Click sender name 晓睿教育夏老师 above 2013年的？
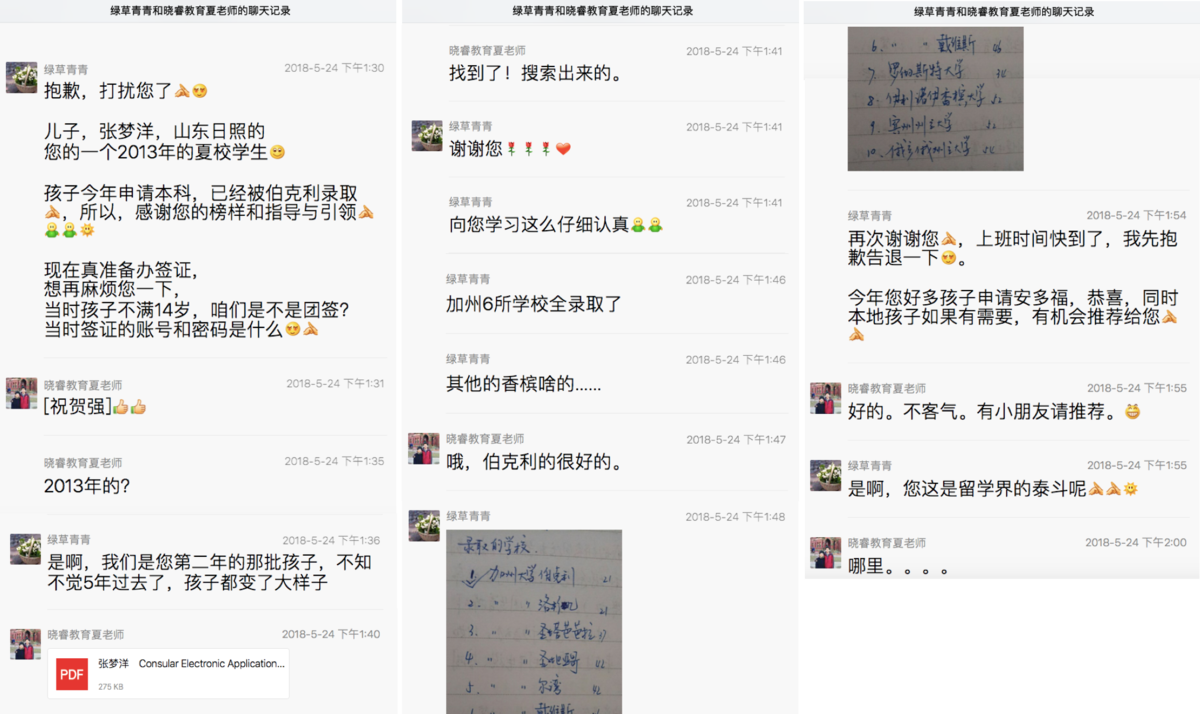This screenshot has height=714, width=1200. point(83,463)
